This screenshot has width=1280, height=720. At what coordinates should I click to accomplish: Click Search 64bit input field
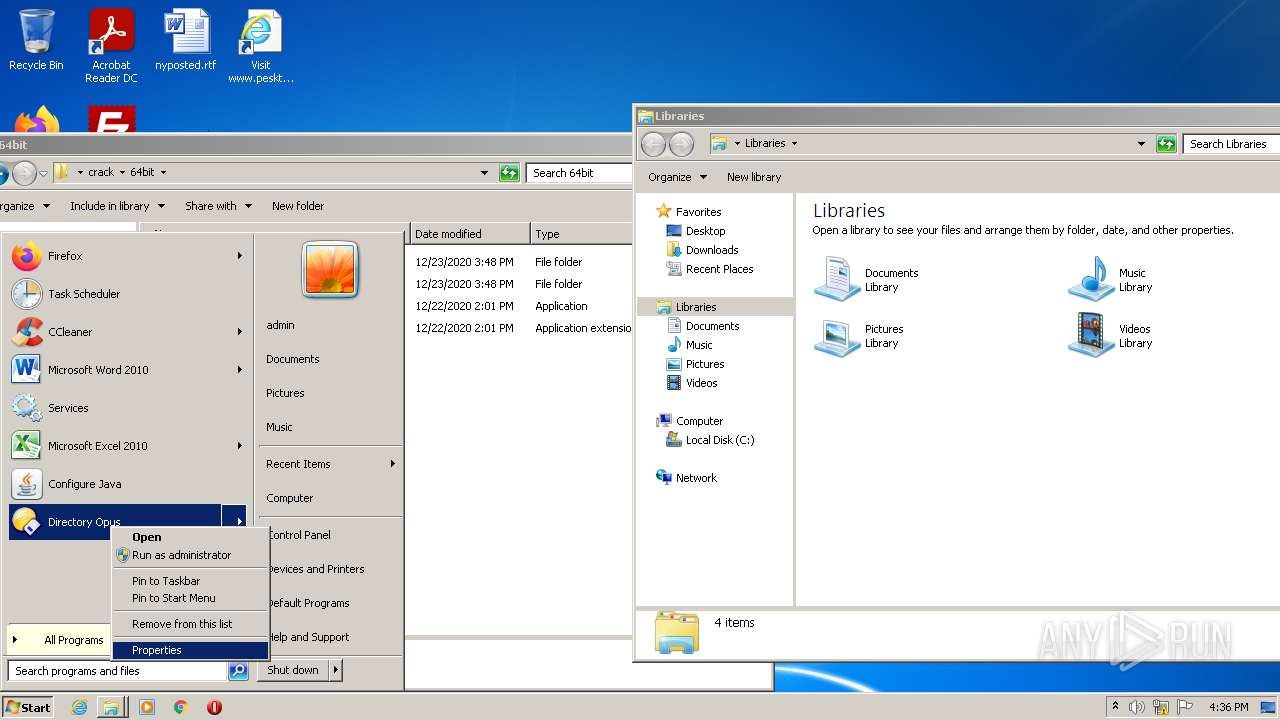point(580,173)
